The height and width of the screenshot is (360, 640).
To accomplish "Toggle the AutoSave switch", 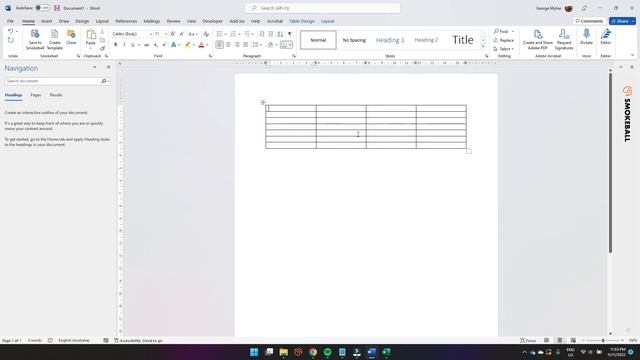I will (x=42, y=8).
